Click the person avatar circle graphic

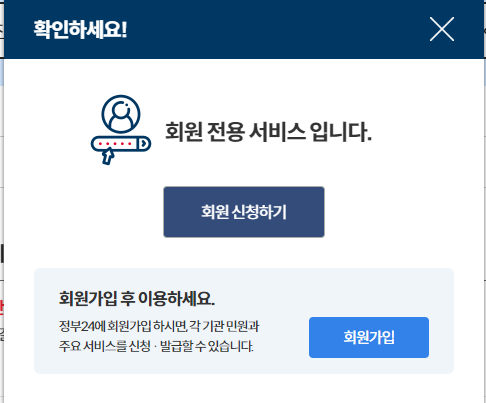(121, 114)
